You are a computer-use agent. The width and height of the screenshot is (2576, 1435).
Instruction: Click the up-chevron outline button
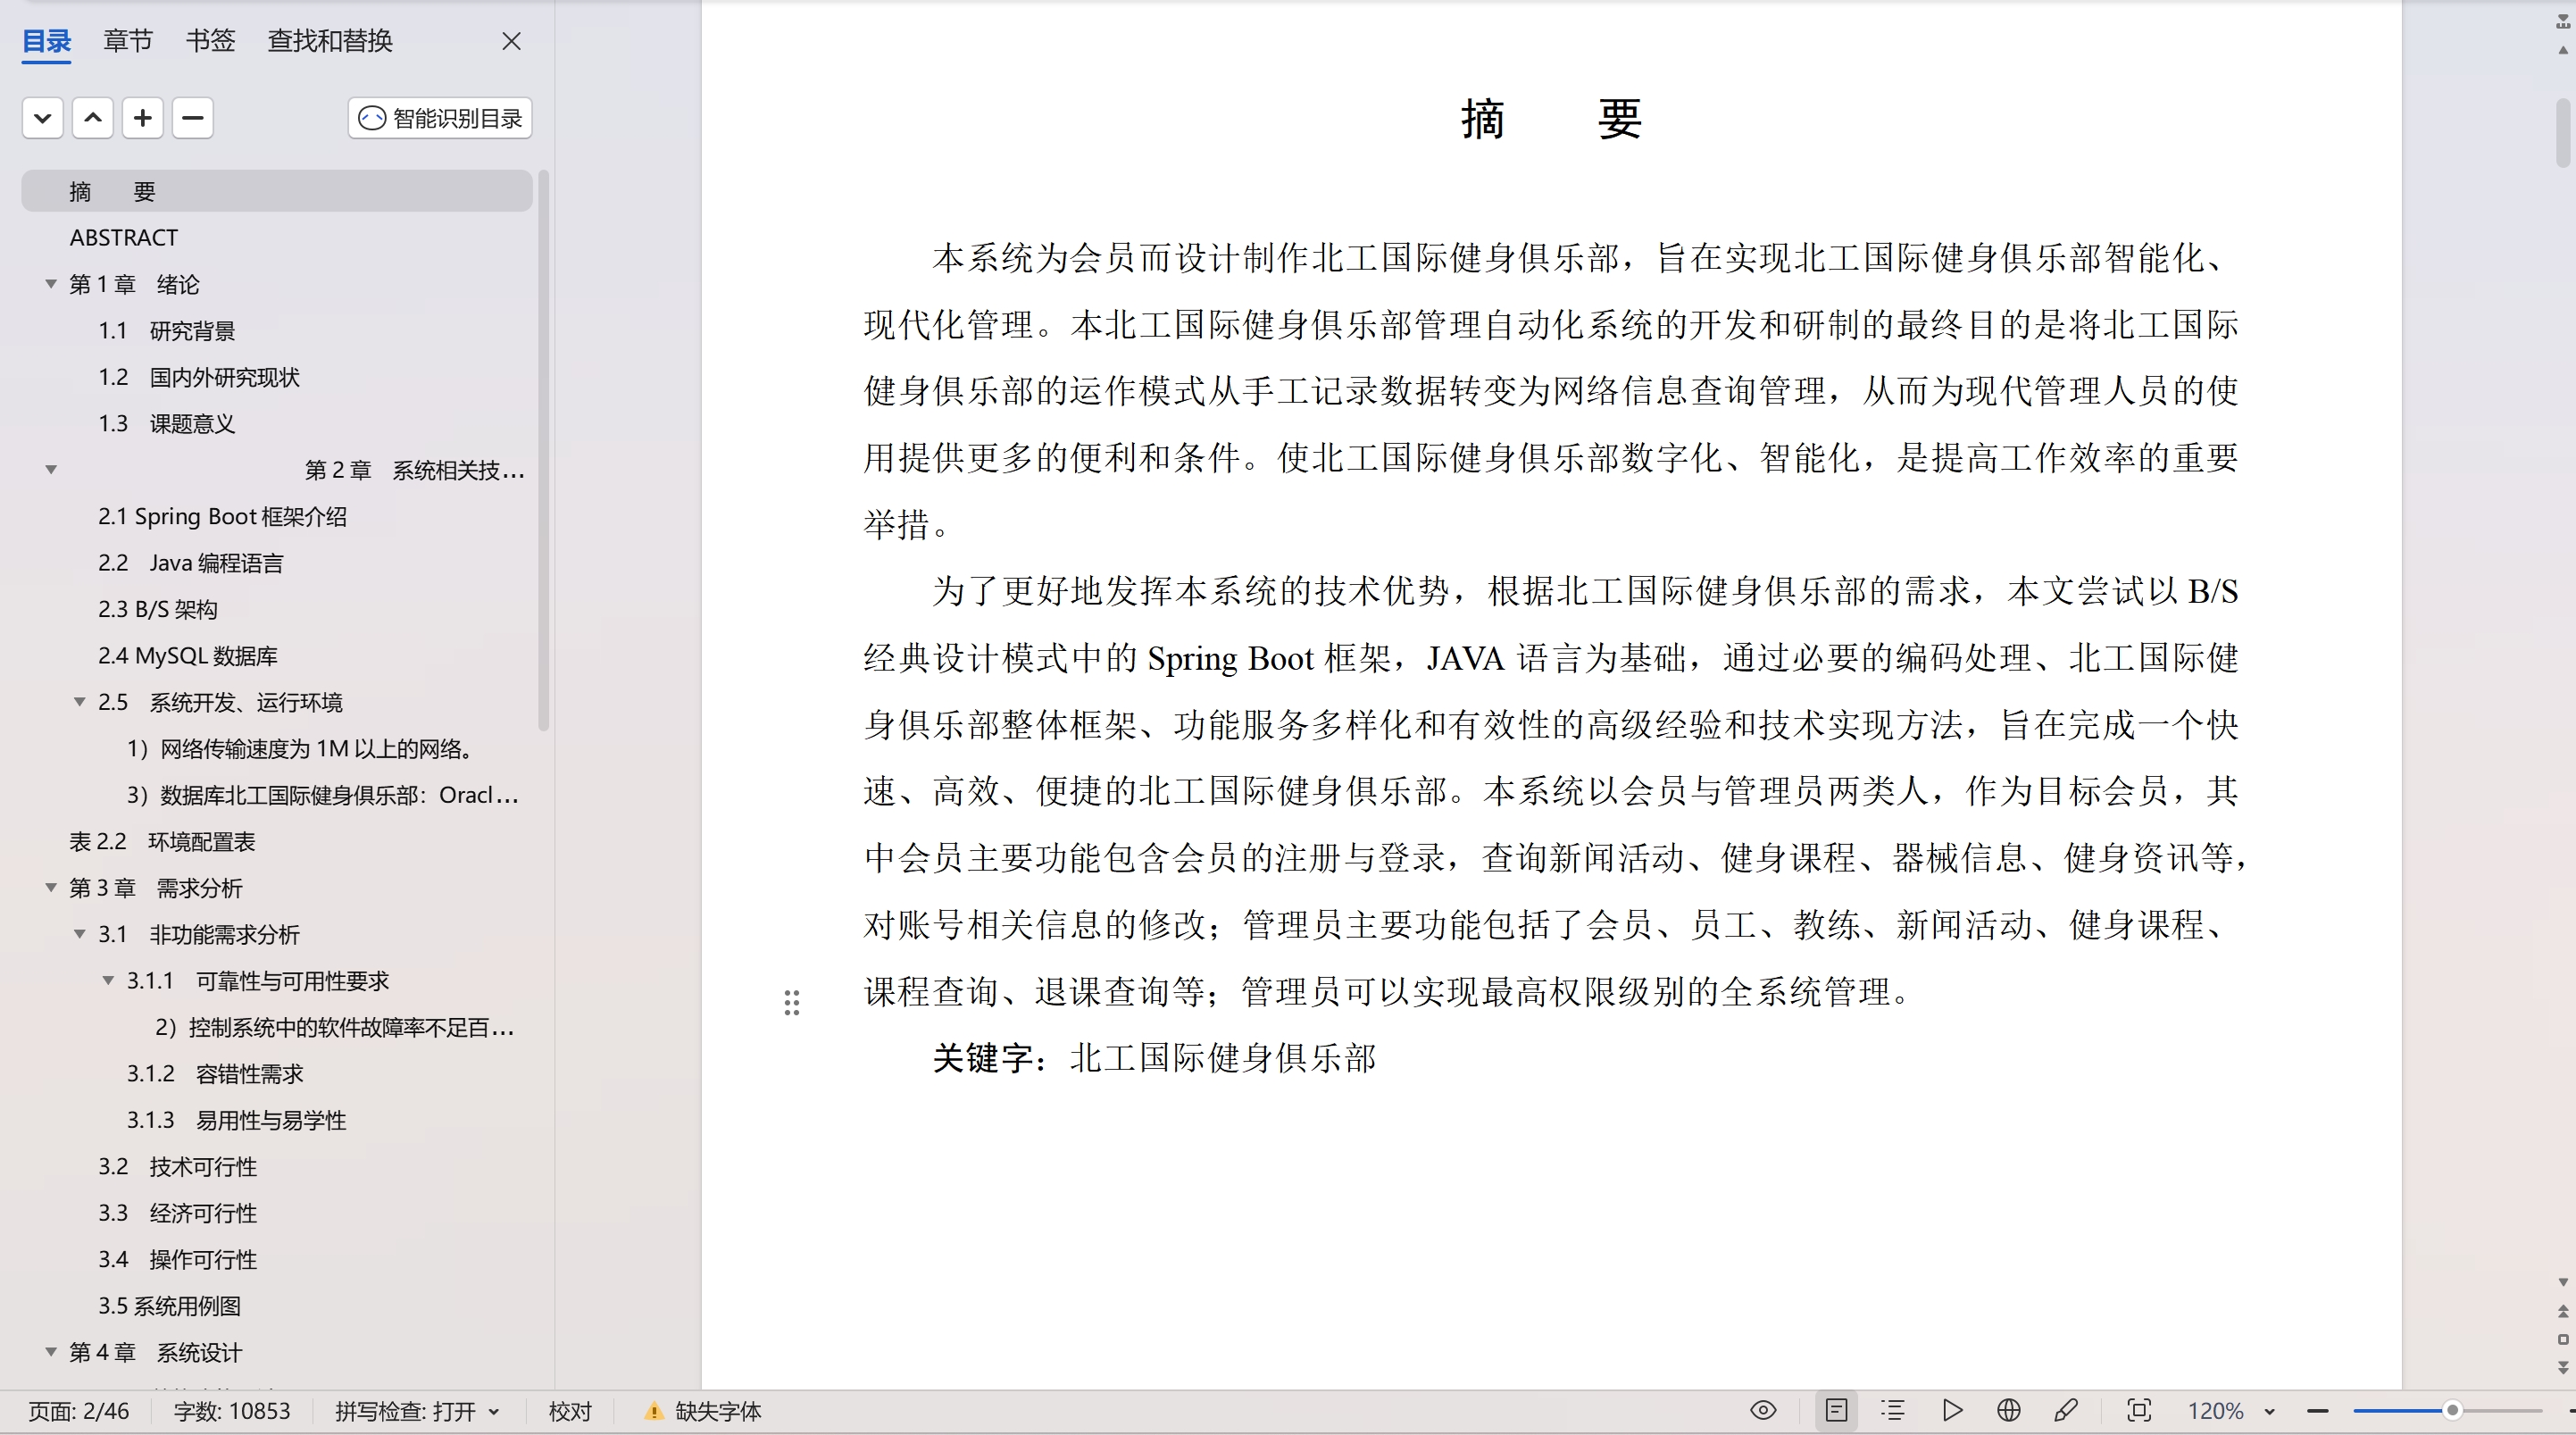point(92,118)
